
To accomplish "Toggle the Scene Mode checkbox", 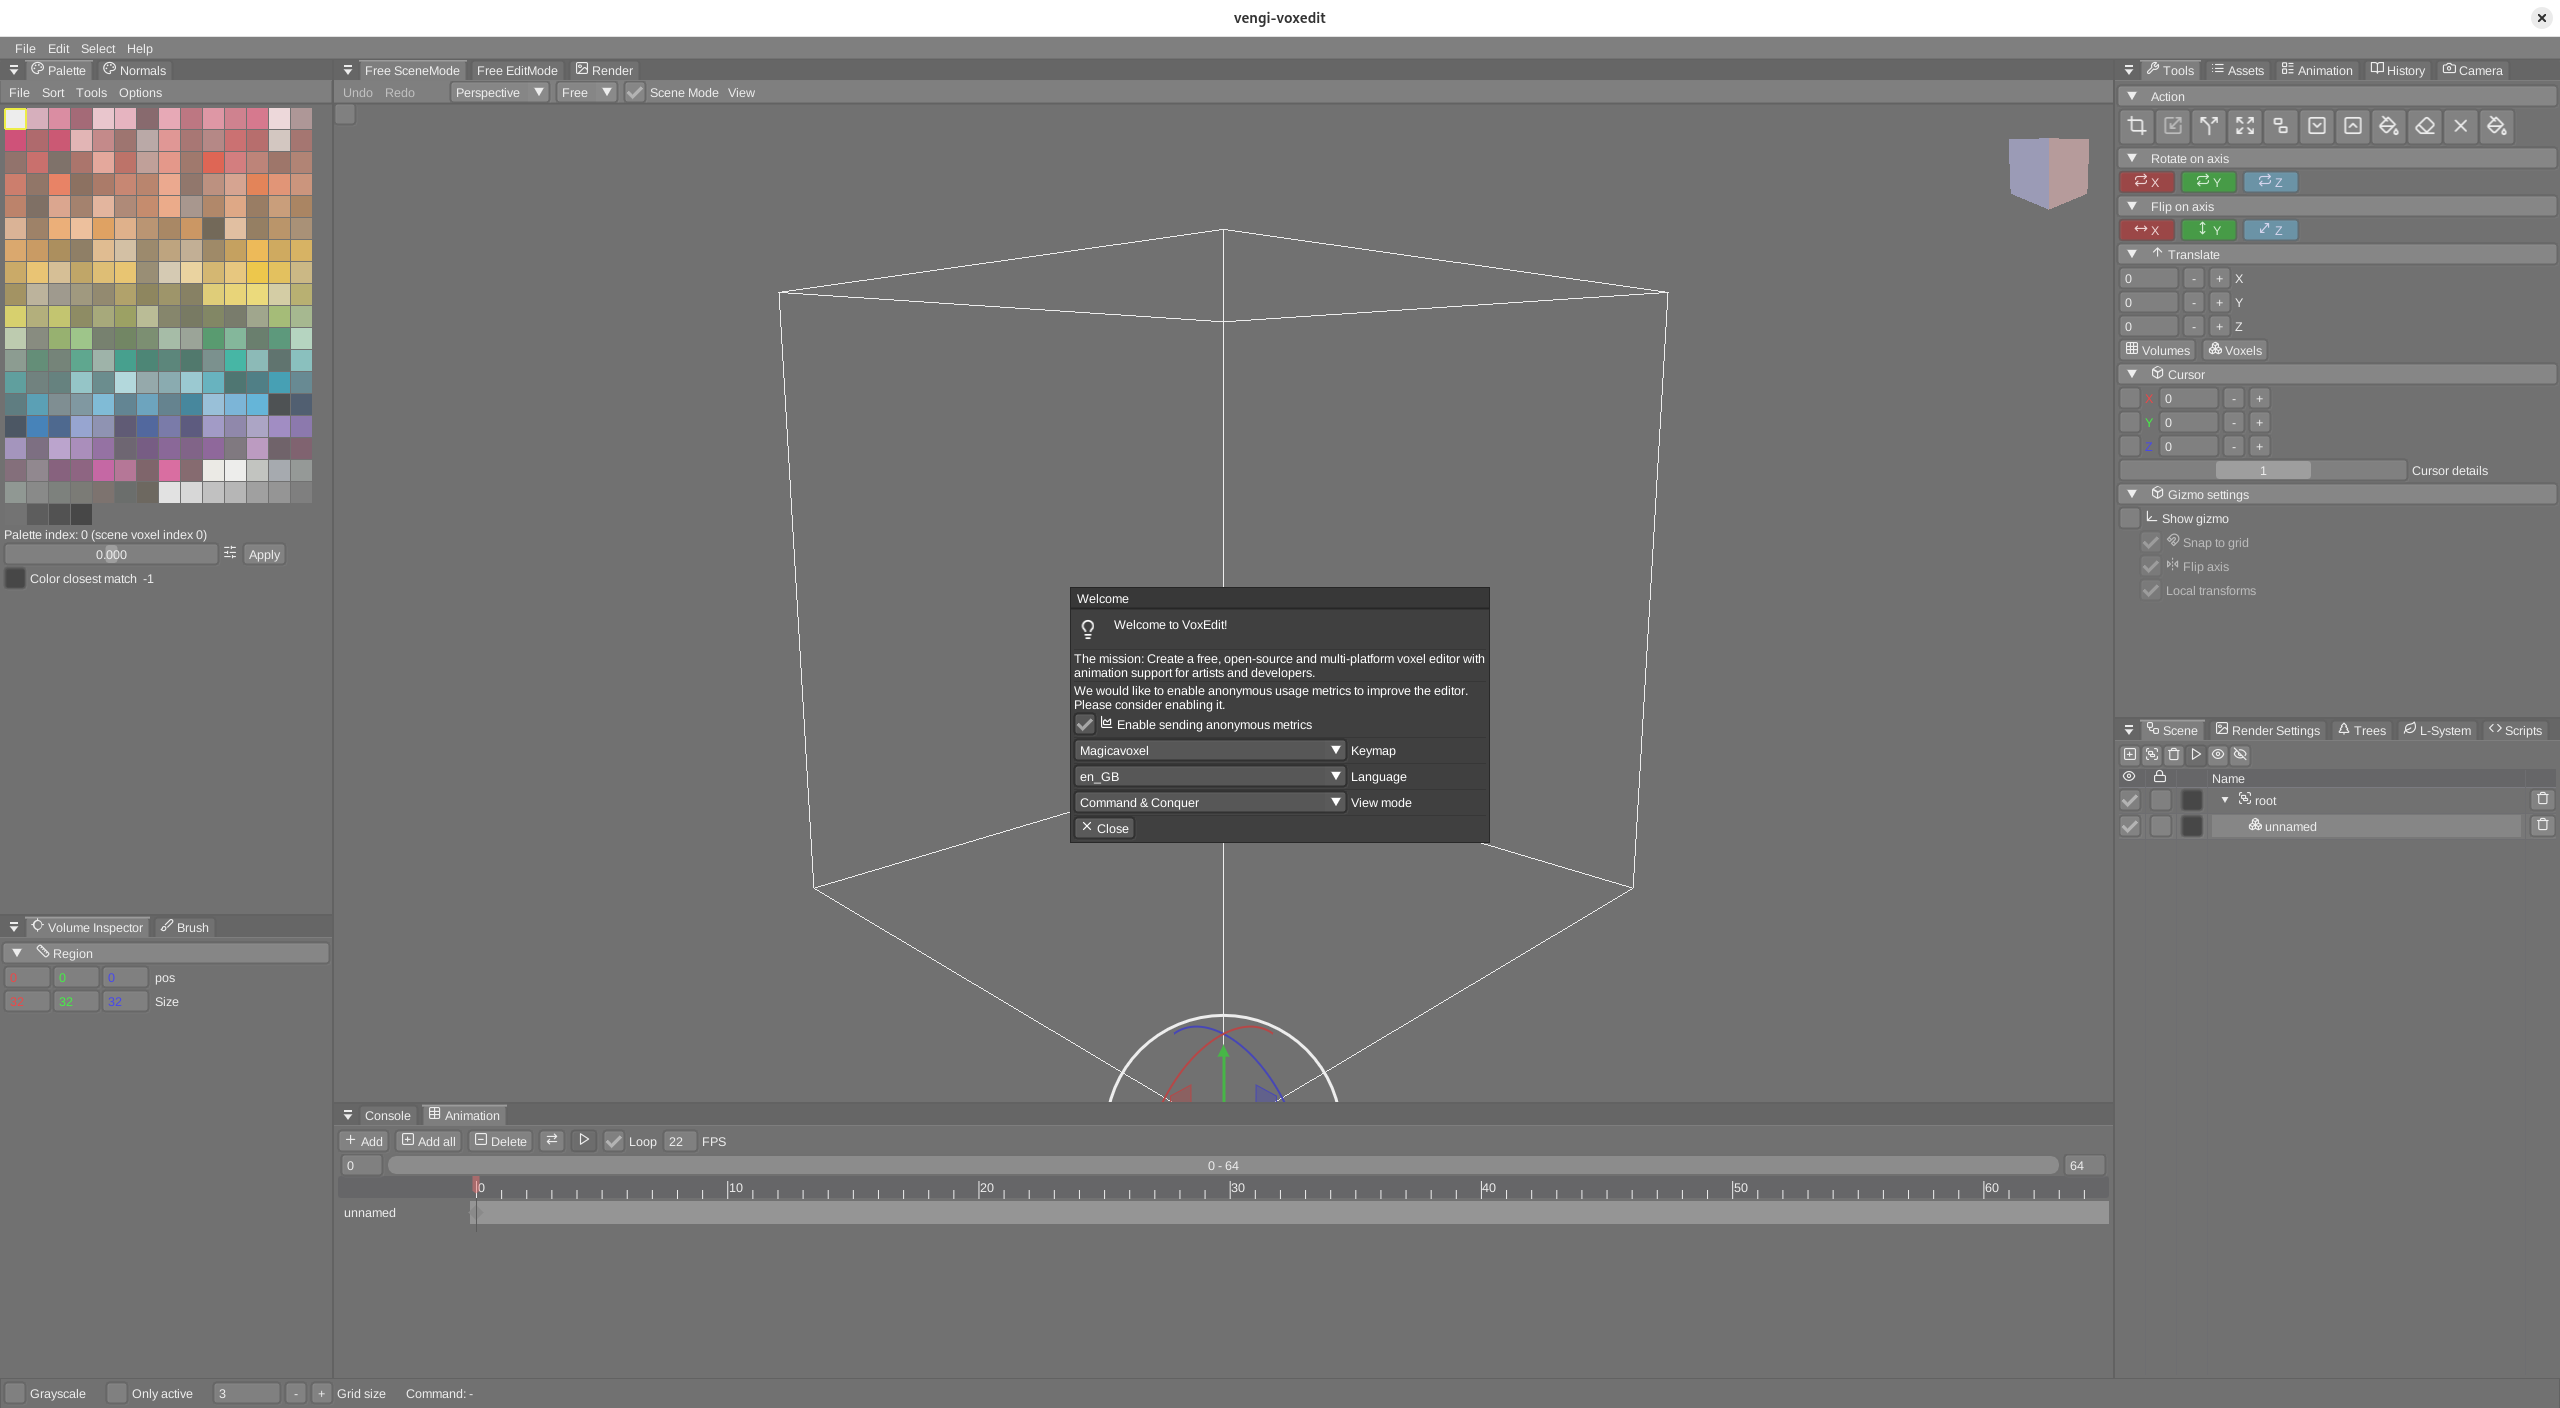I will point(635,93).
